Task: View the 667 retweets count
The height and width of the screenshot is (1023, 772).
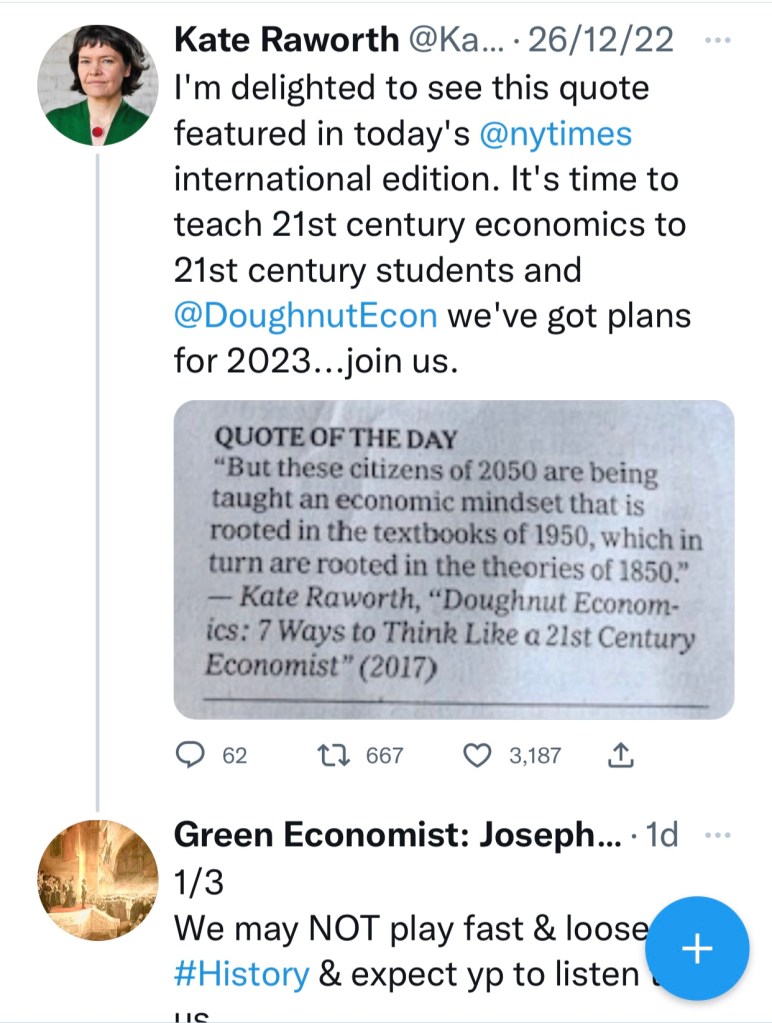Action: coord(384,756)
